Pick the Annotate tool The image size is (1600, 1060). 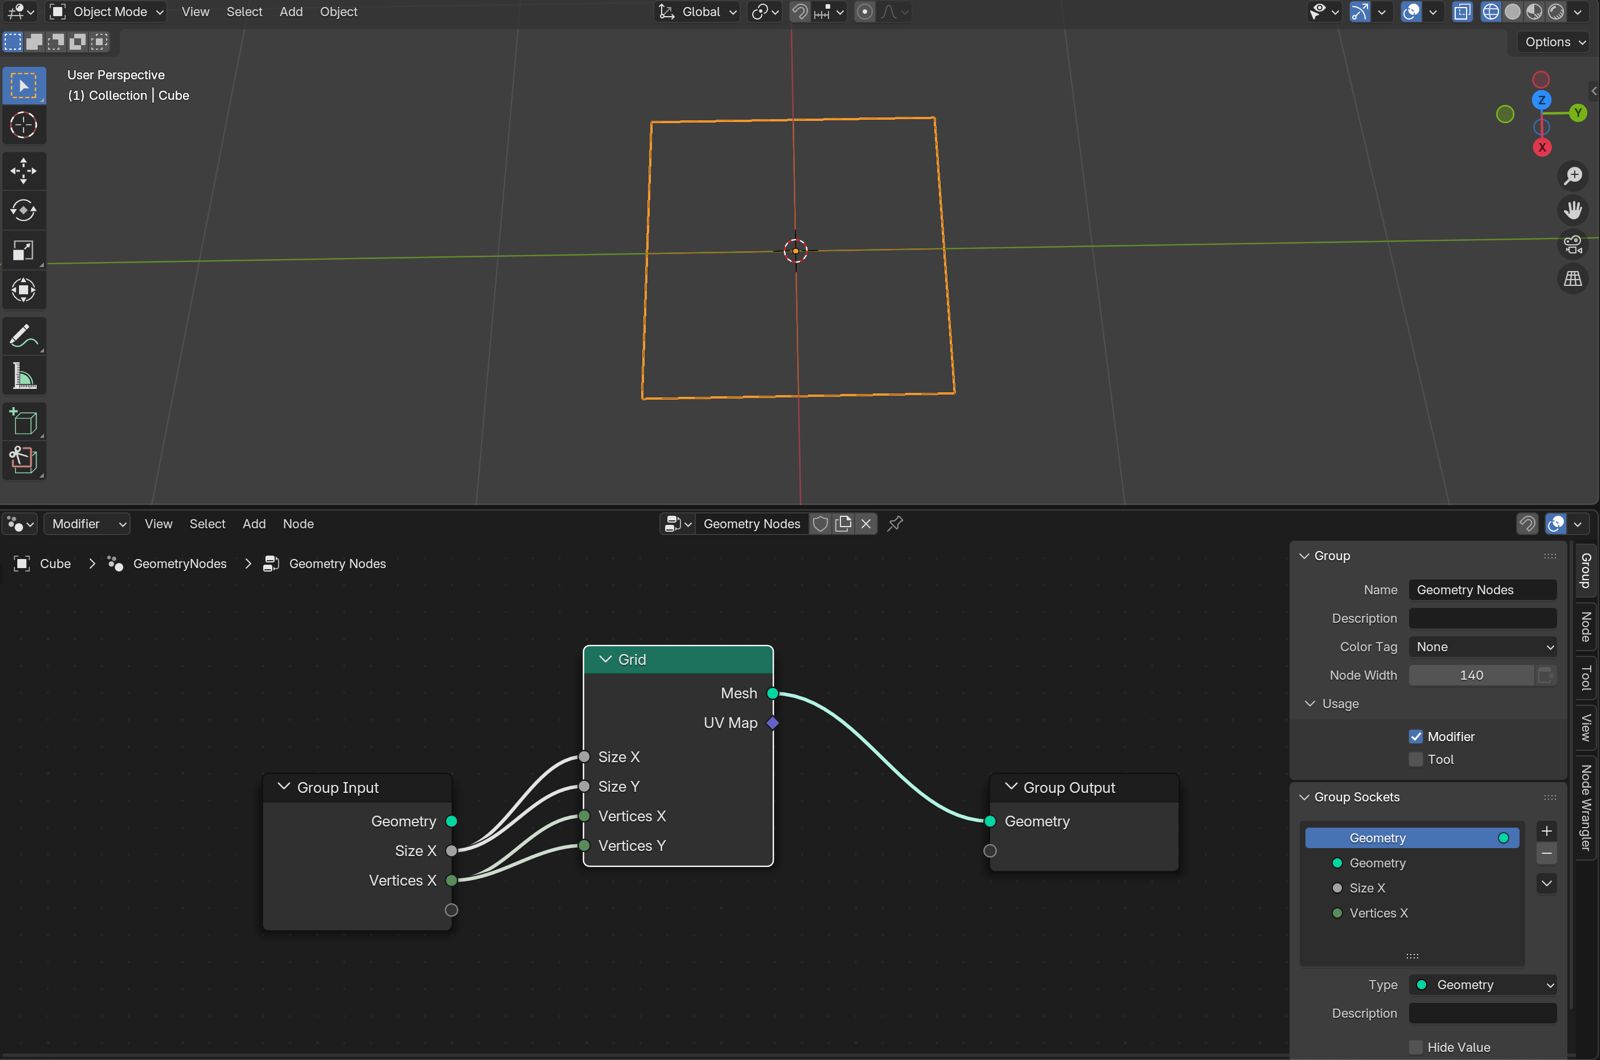(23, 337)
